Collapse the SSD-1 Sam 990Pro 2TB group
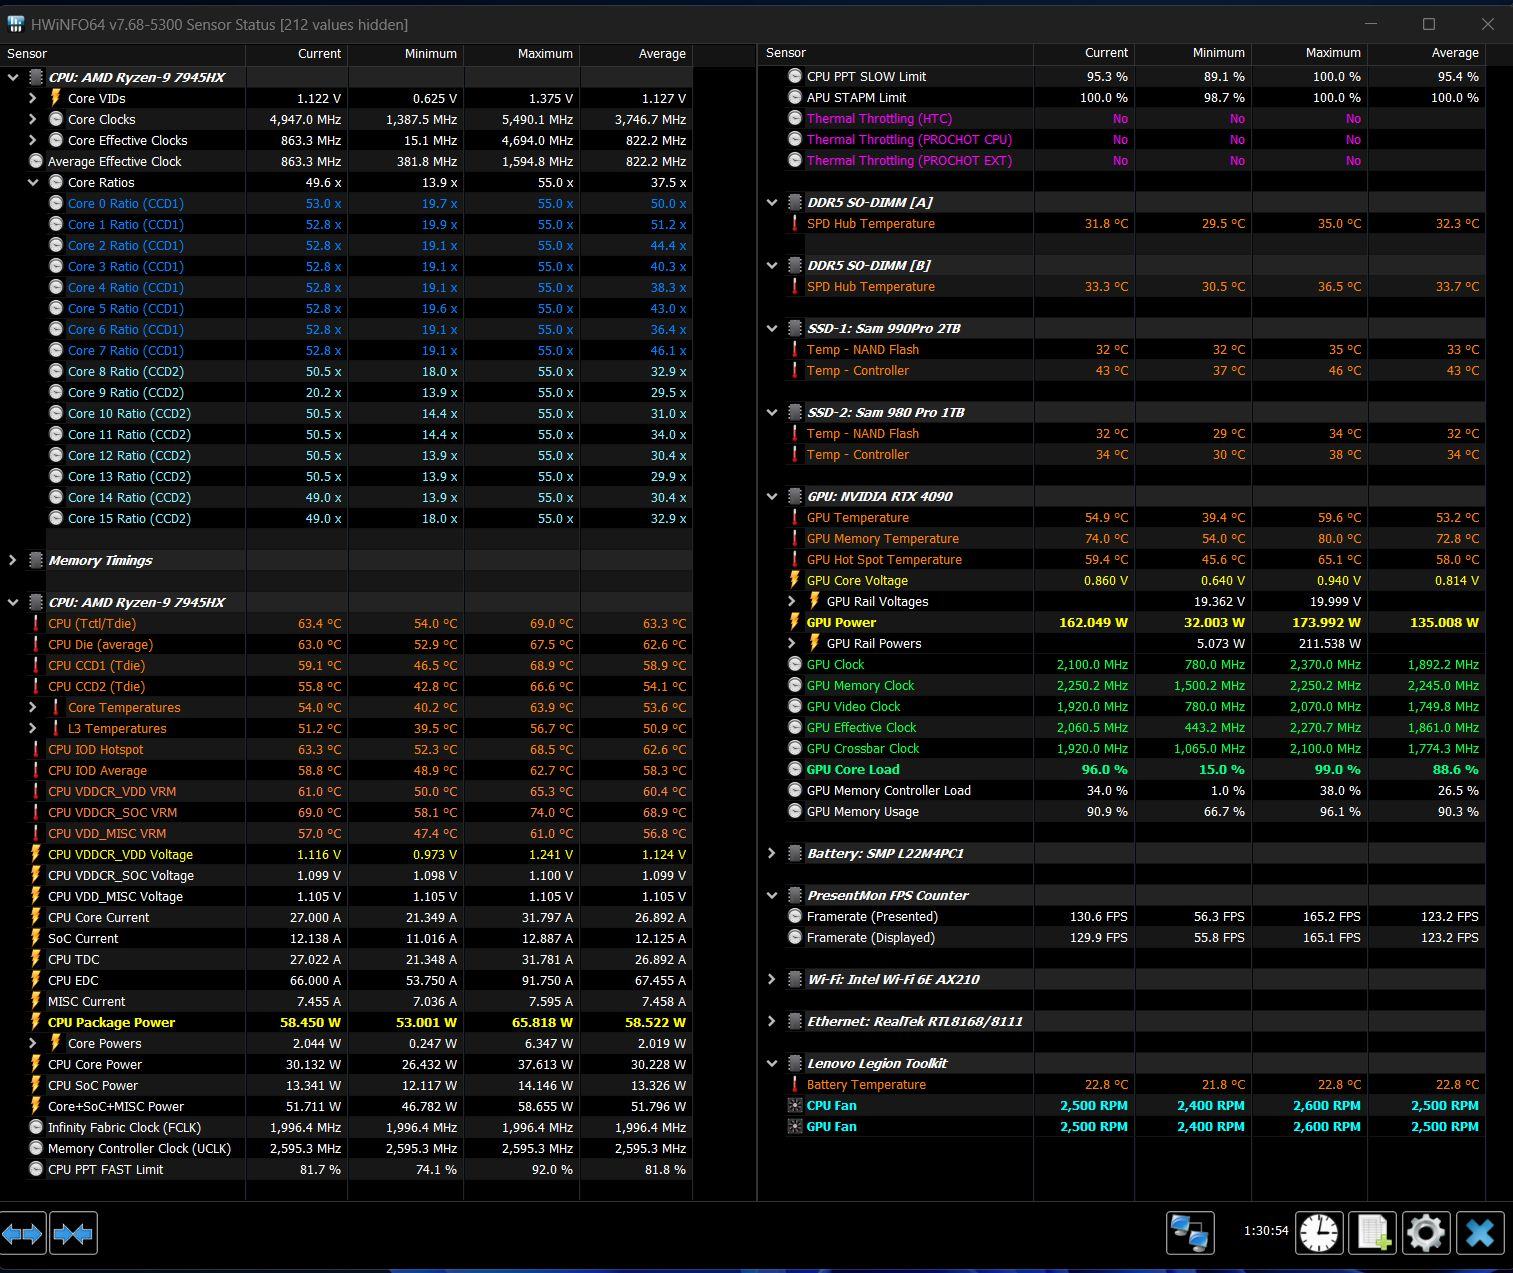The height and width of the screenshot is (1273, 1513). click(772, 328)
